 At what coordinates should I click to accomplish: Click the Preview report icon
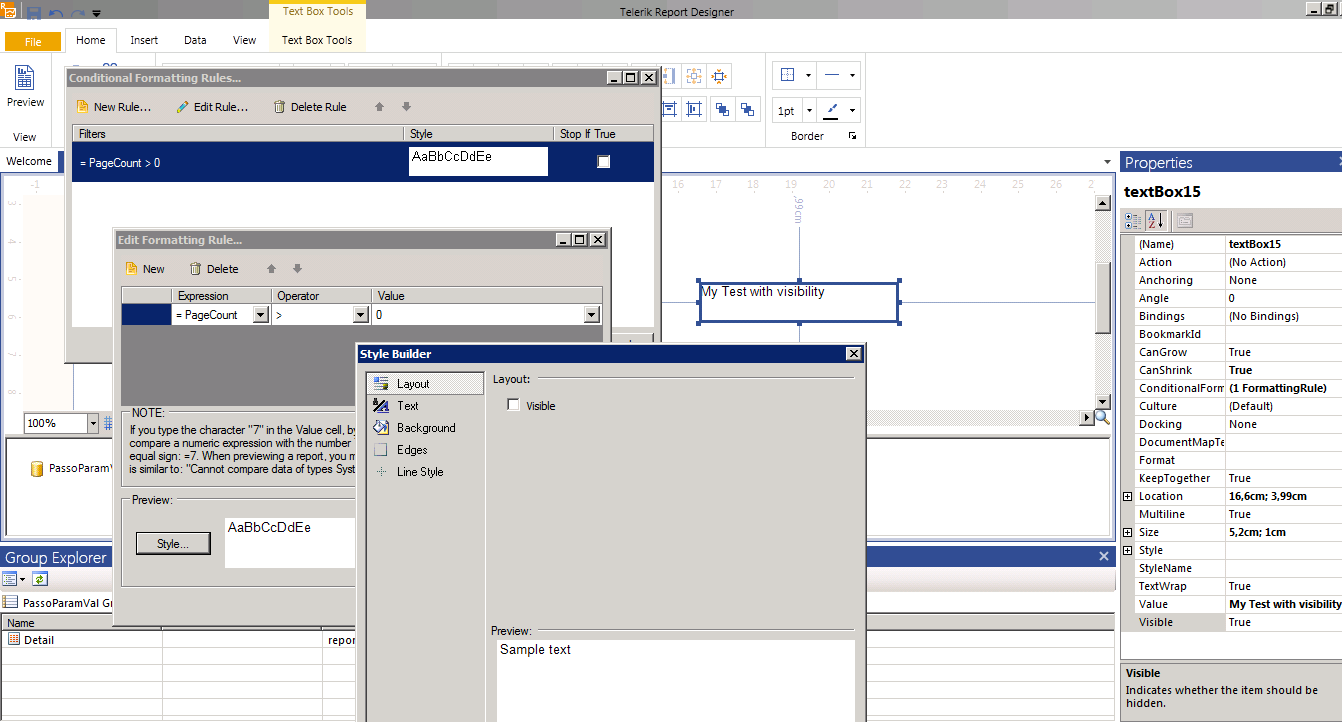point(24,78)
